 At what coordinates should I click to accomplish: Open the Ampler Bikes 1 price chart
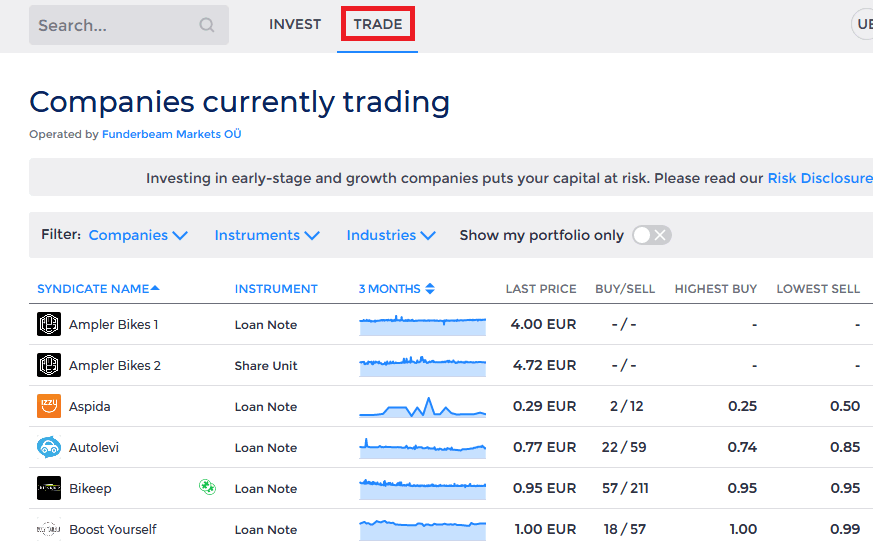(x=423, y=324)
